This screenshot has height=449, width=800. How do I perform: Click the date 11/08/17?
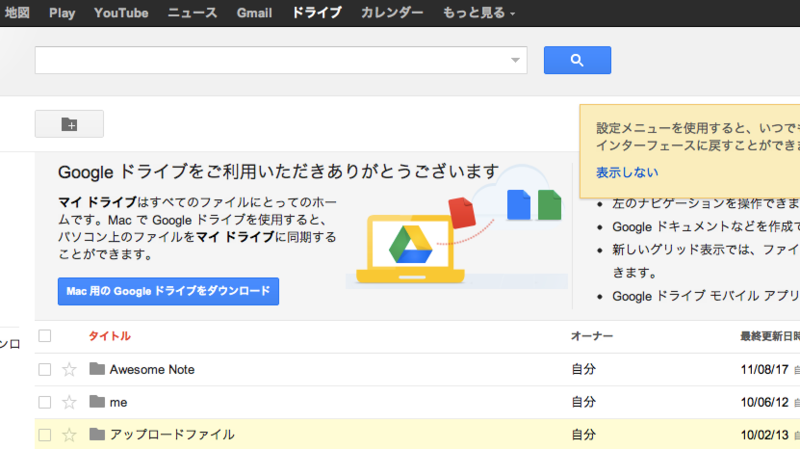pyautogui.click(x=764, y=369)
